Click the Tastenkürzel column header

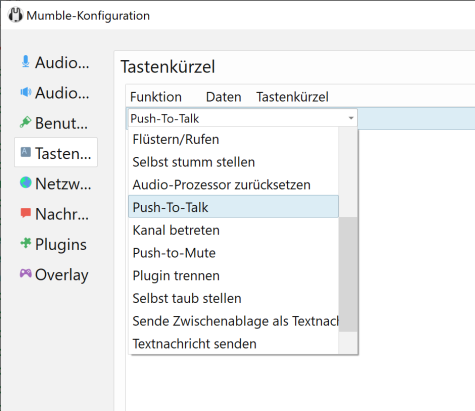[x=292, y=97]
